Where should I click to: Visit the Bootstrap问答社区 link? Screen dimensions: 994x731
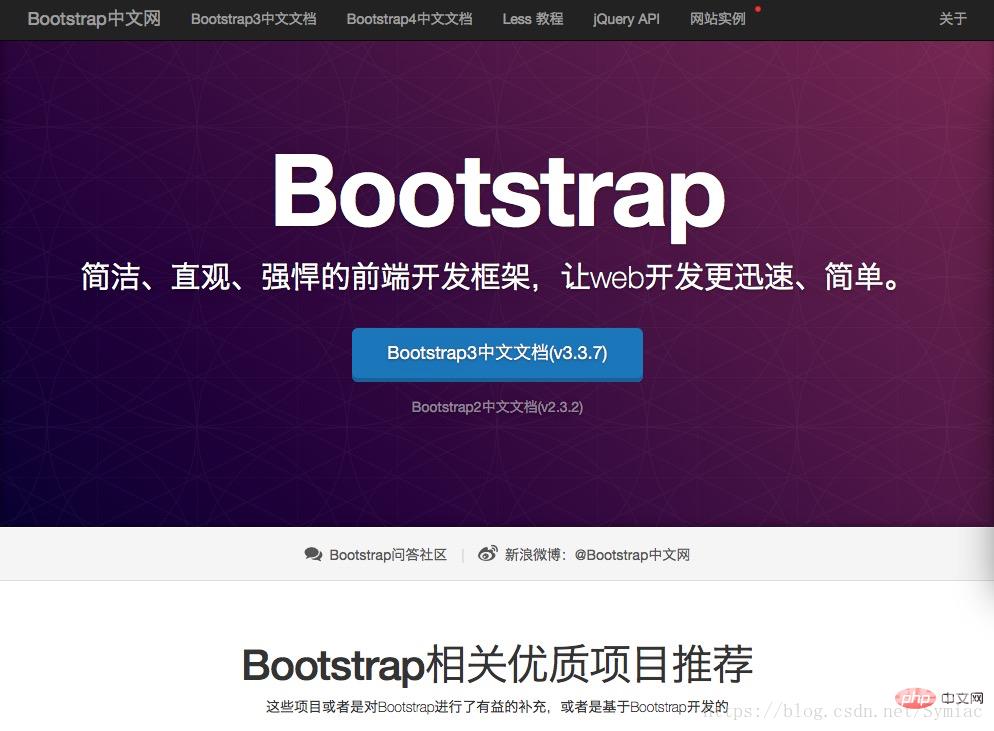click(388, 555)
